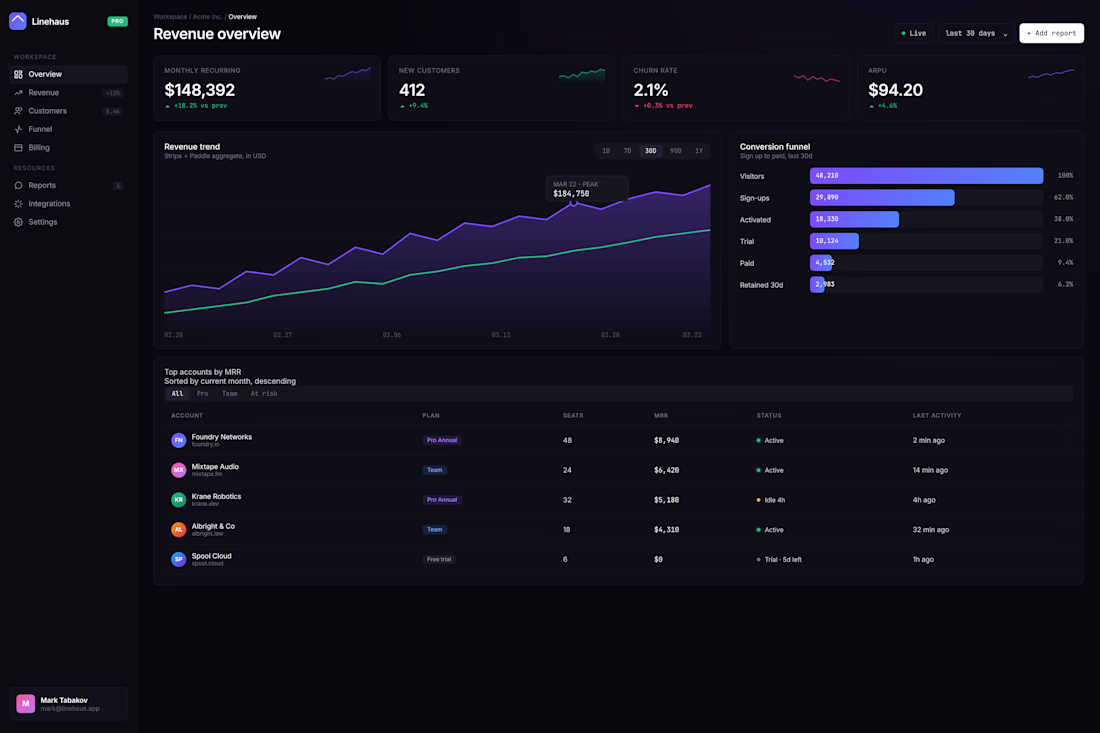Image resolution: width=1100 pixels, height=733 pixels.
Task: Select the 1Y range on Revenue trend
Action: pos(699,151)
